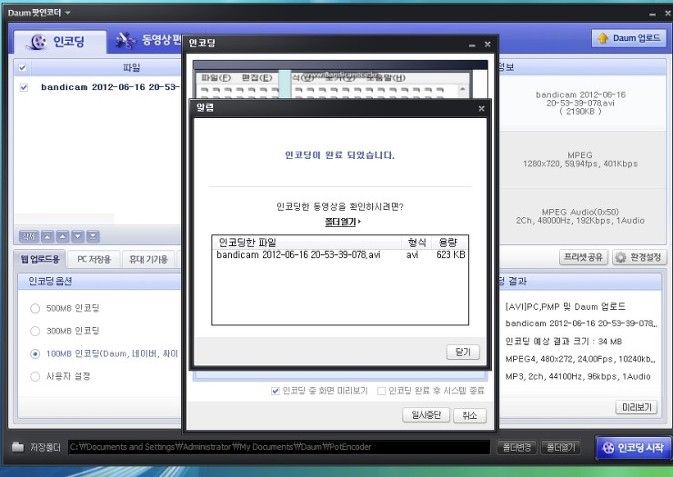Click the 프리셋공유 button
Screen dimensions: 673x477
pyautogui.click(x=583, y=257)
